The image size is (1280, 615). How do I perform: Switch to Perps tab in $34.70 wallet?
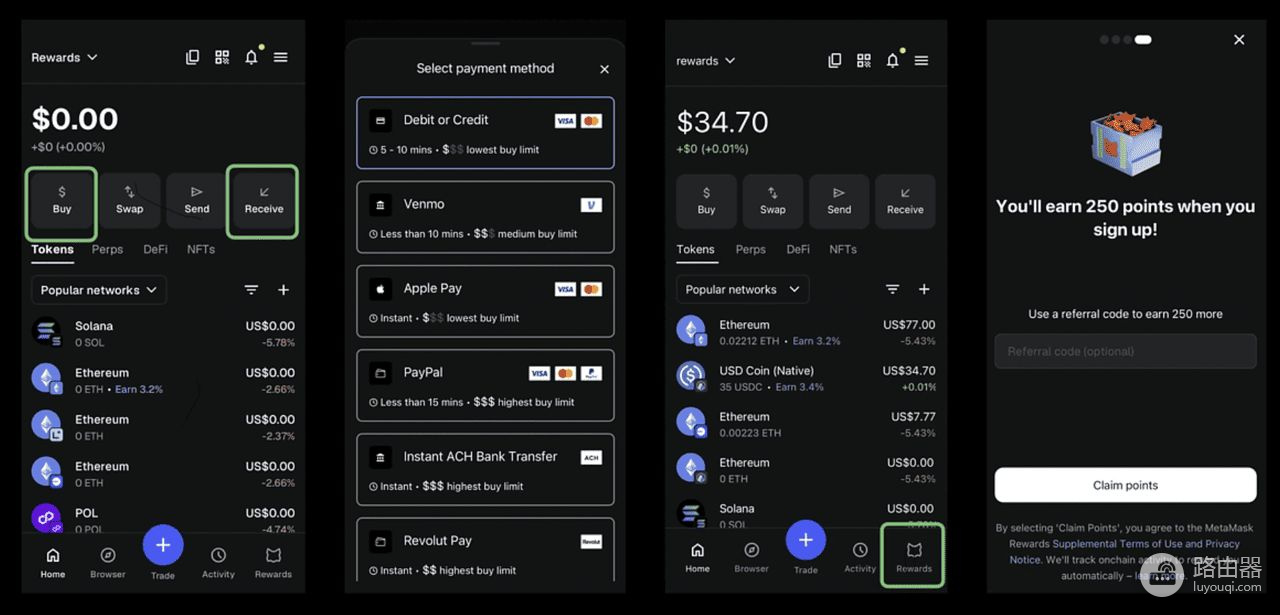point(750,249)
